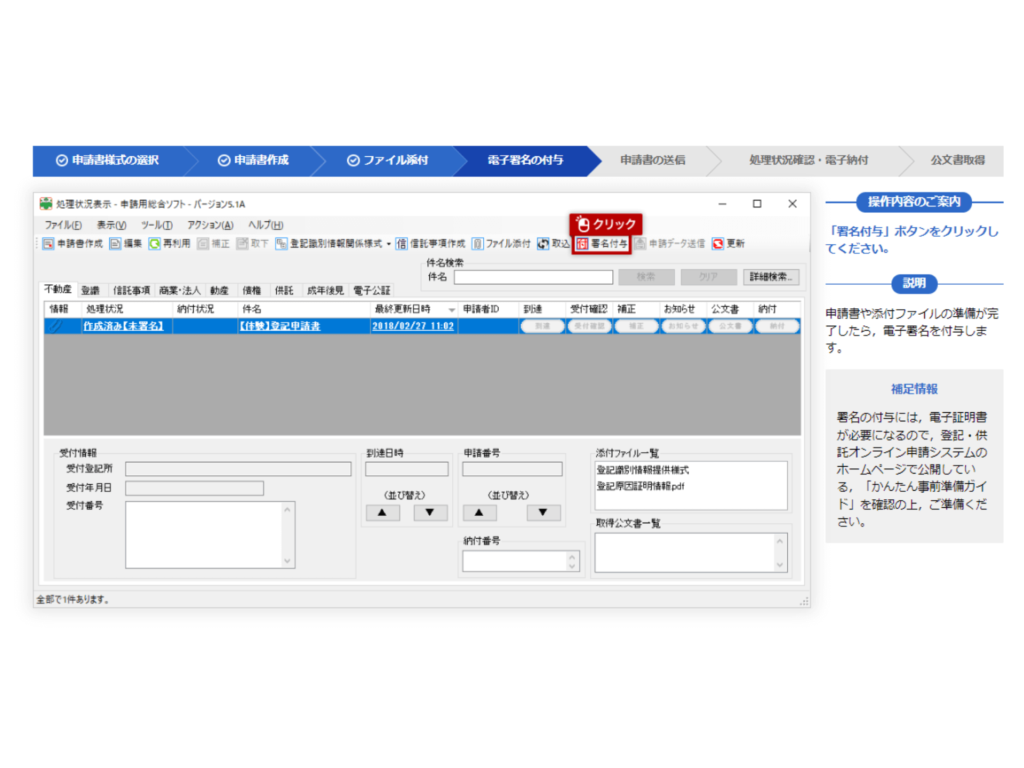Select the 申請書作成 icon to create an application
The image size is (1024, 768).
(x=64, y=243)
